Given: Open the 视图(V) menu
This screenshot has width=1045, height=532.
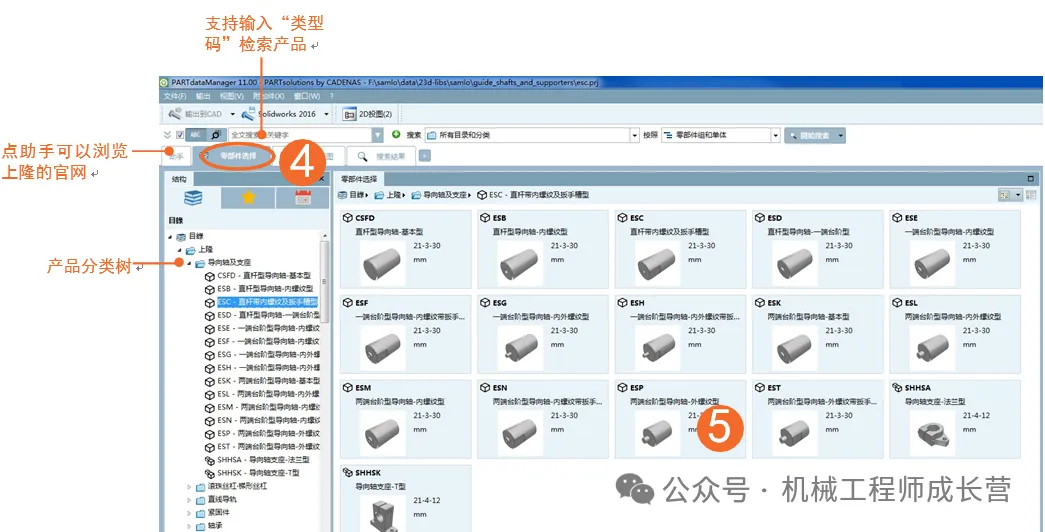Looking at the screenshot, I should coord(231,96).
